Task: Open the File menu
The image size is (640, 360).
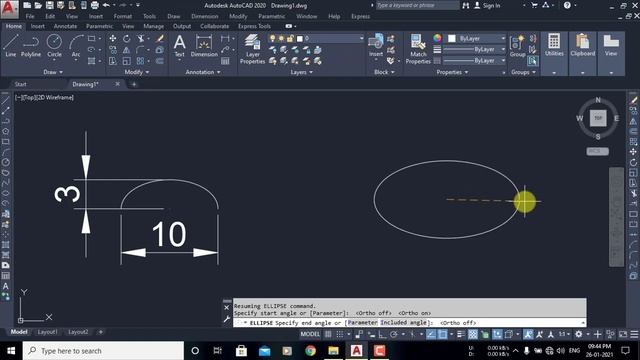Action: [x=30, y=16]
